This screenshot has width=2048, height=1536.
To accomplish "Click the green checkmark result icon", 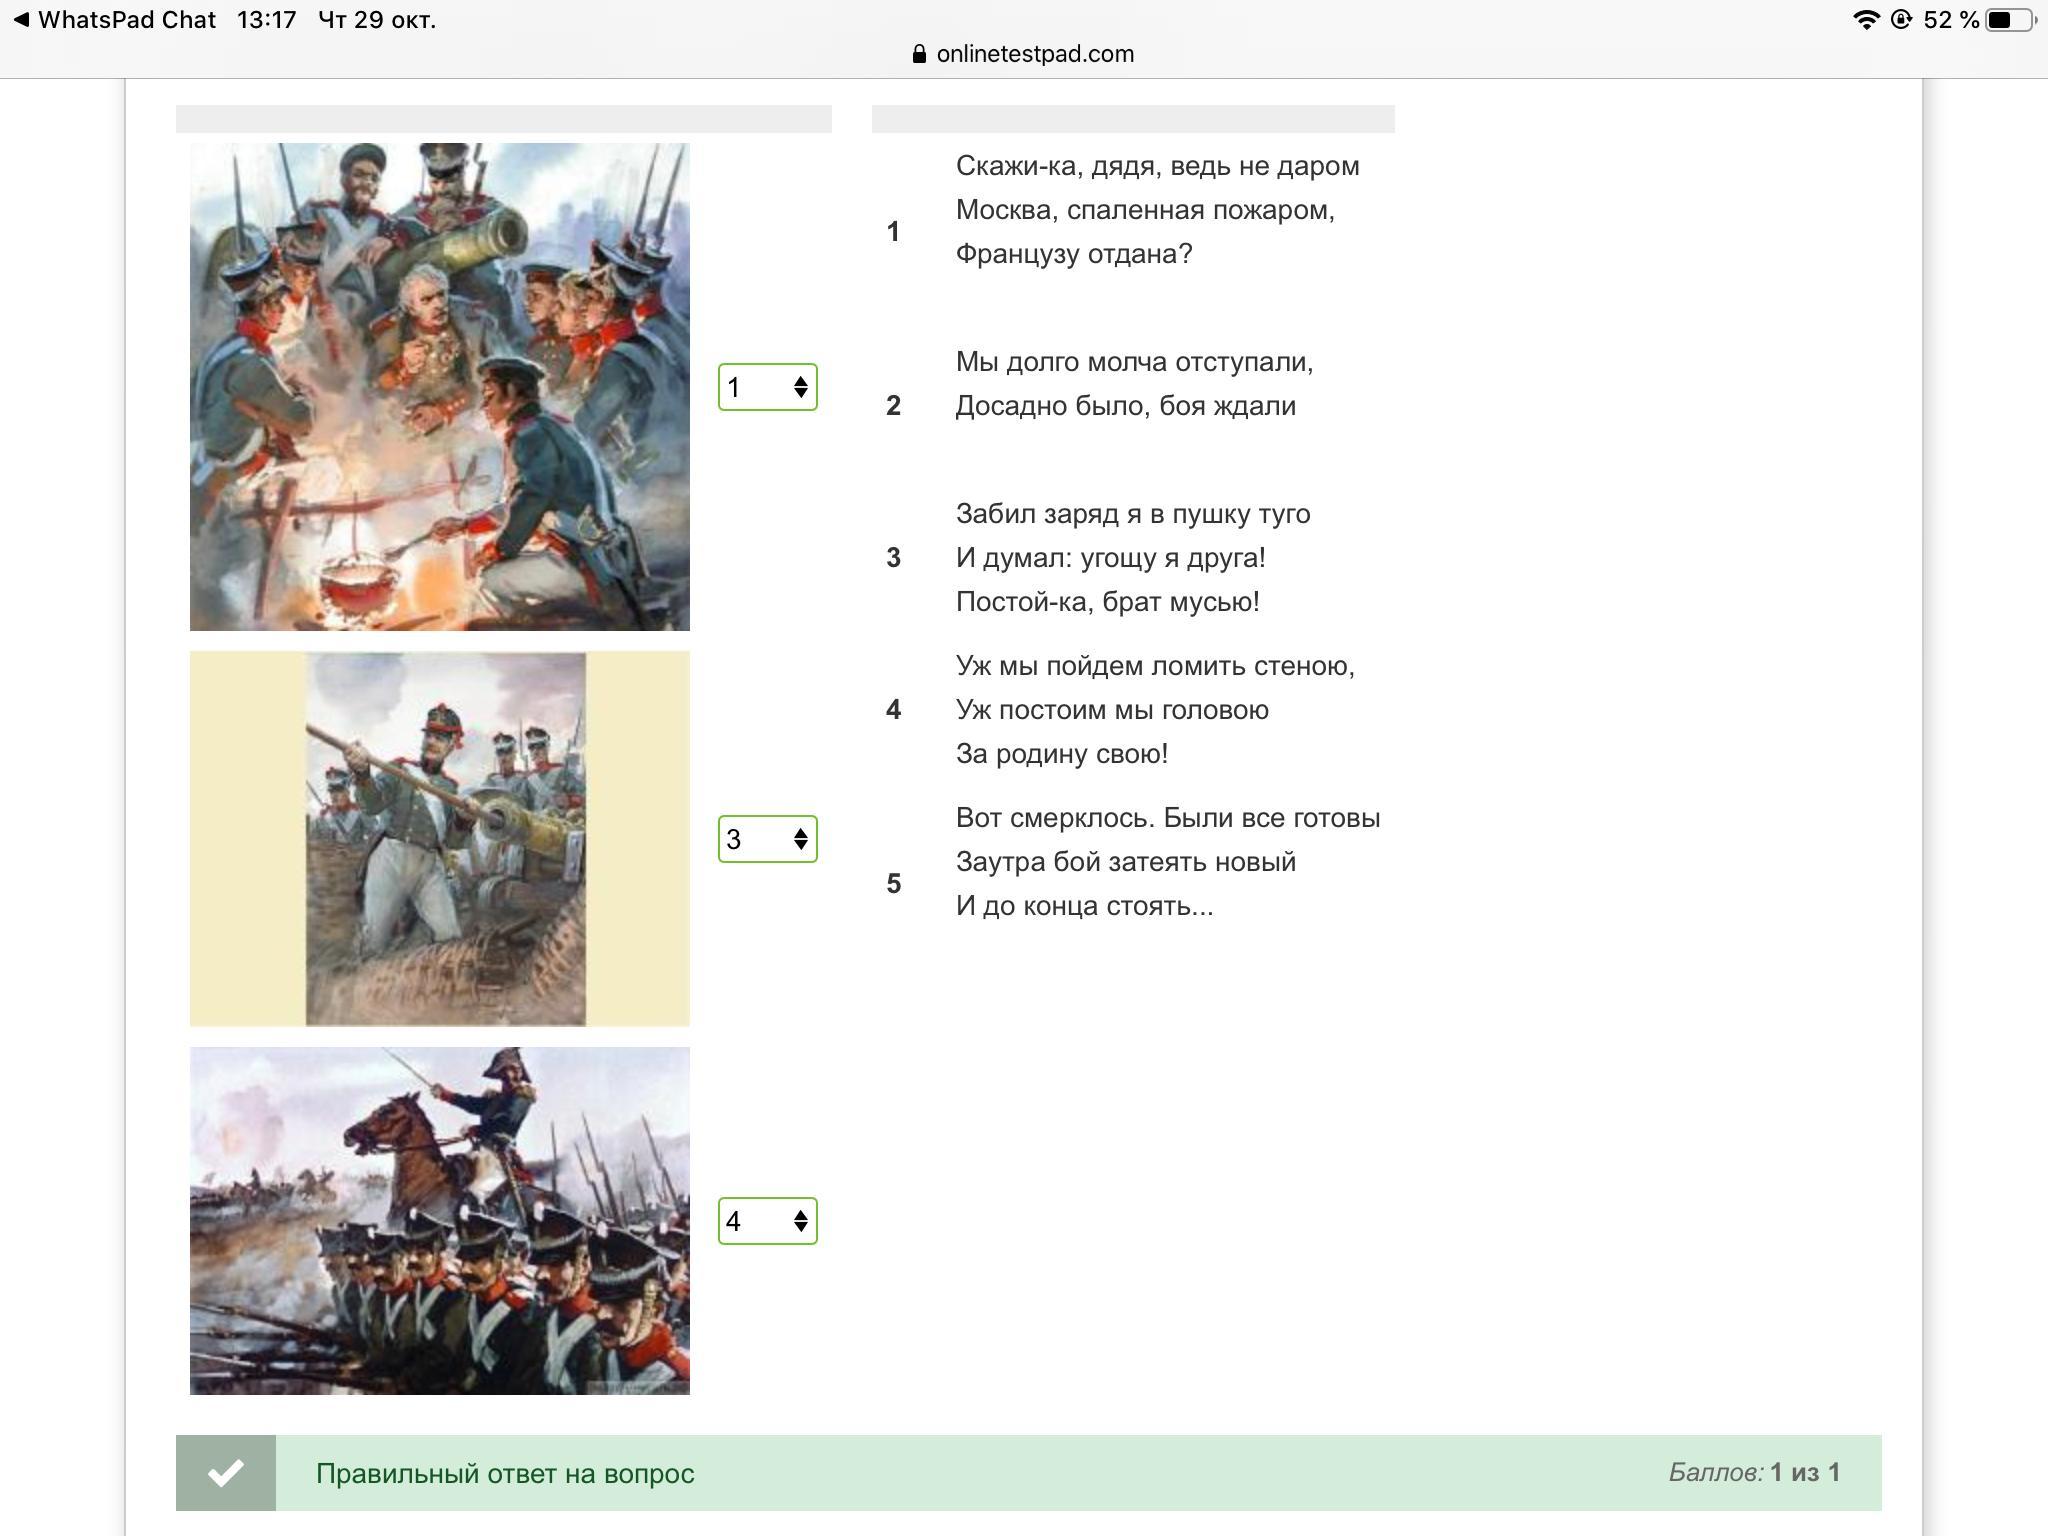I will click(x=226, y=1472).
